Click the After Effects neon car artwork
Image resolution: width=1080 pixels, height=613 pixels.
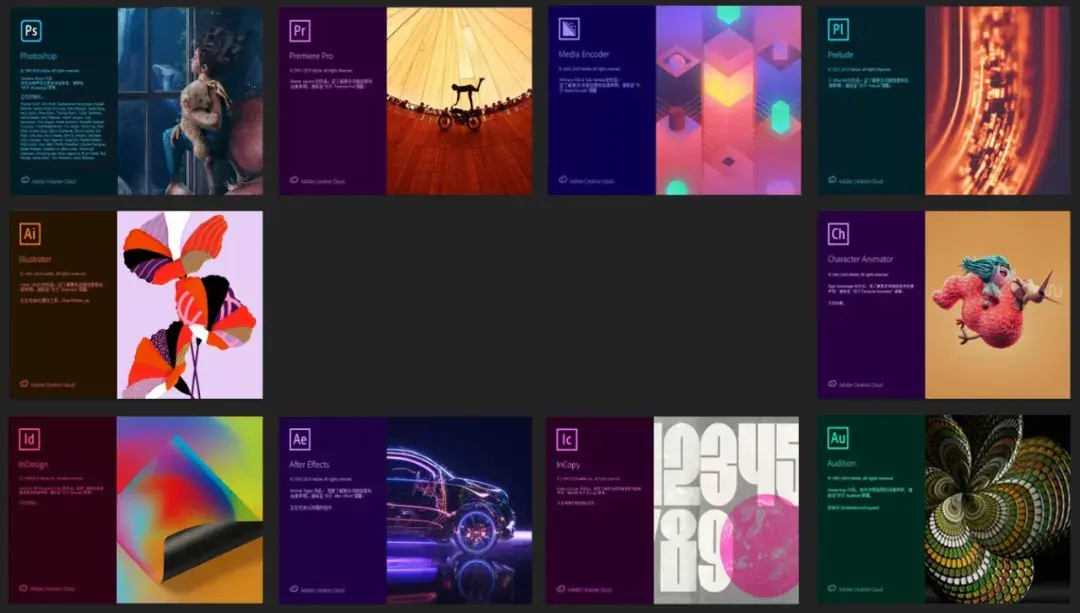tap(460, 510)
